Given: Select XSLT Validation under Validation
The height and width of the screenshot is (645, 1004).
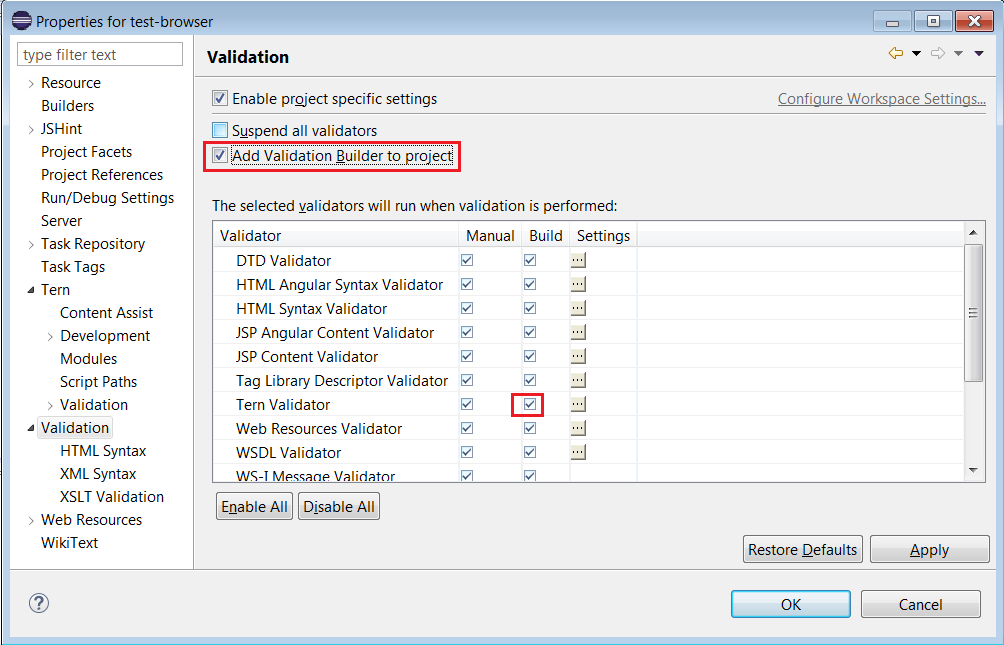Looking at the screenshot, I should (111, 496).
